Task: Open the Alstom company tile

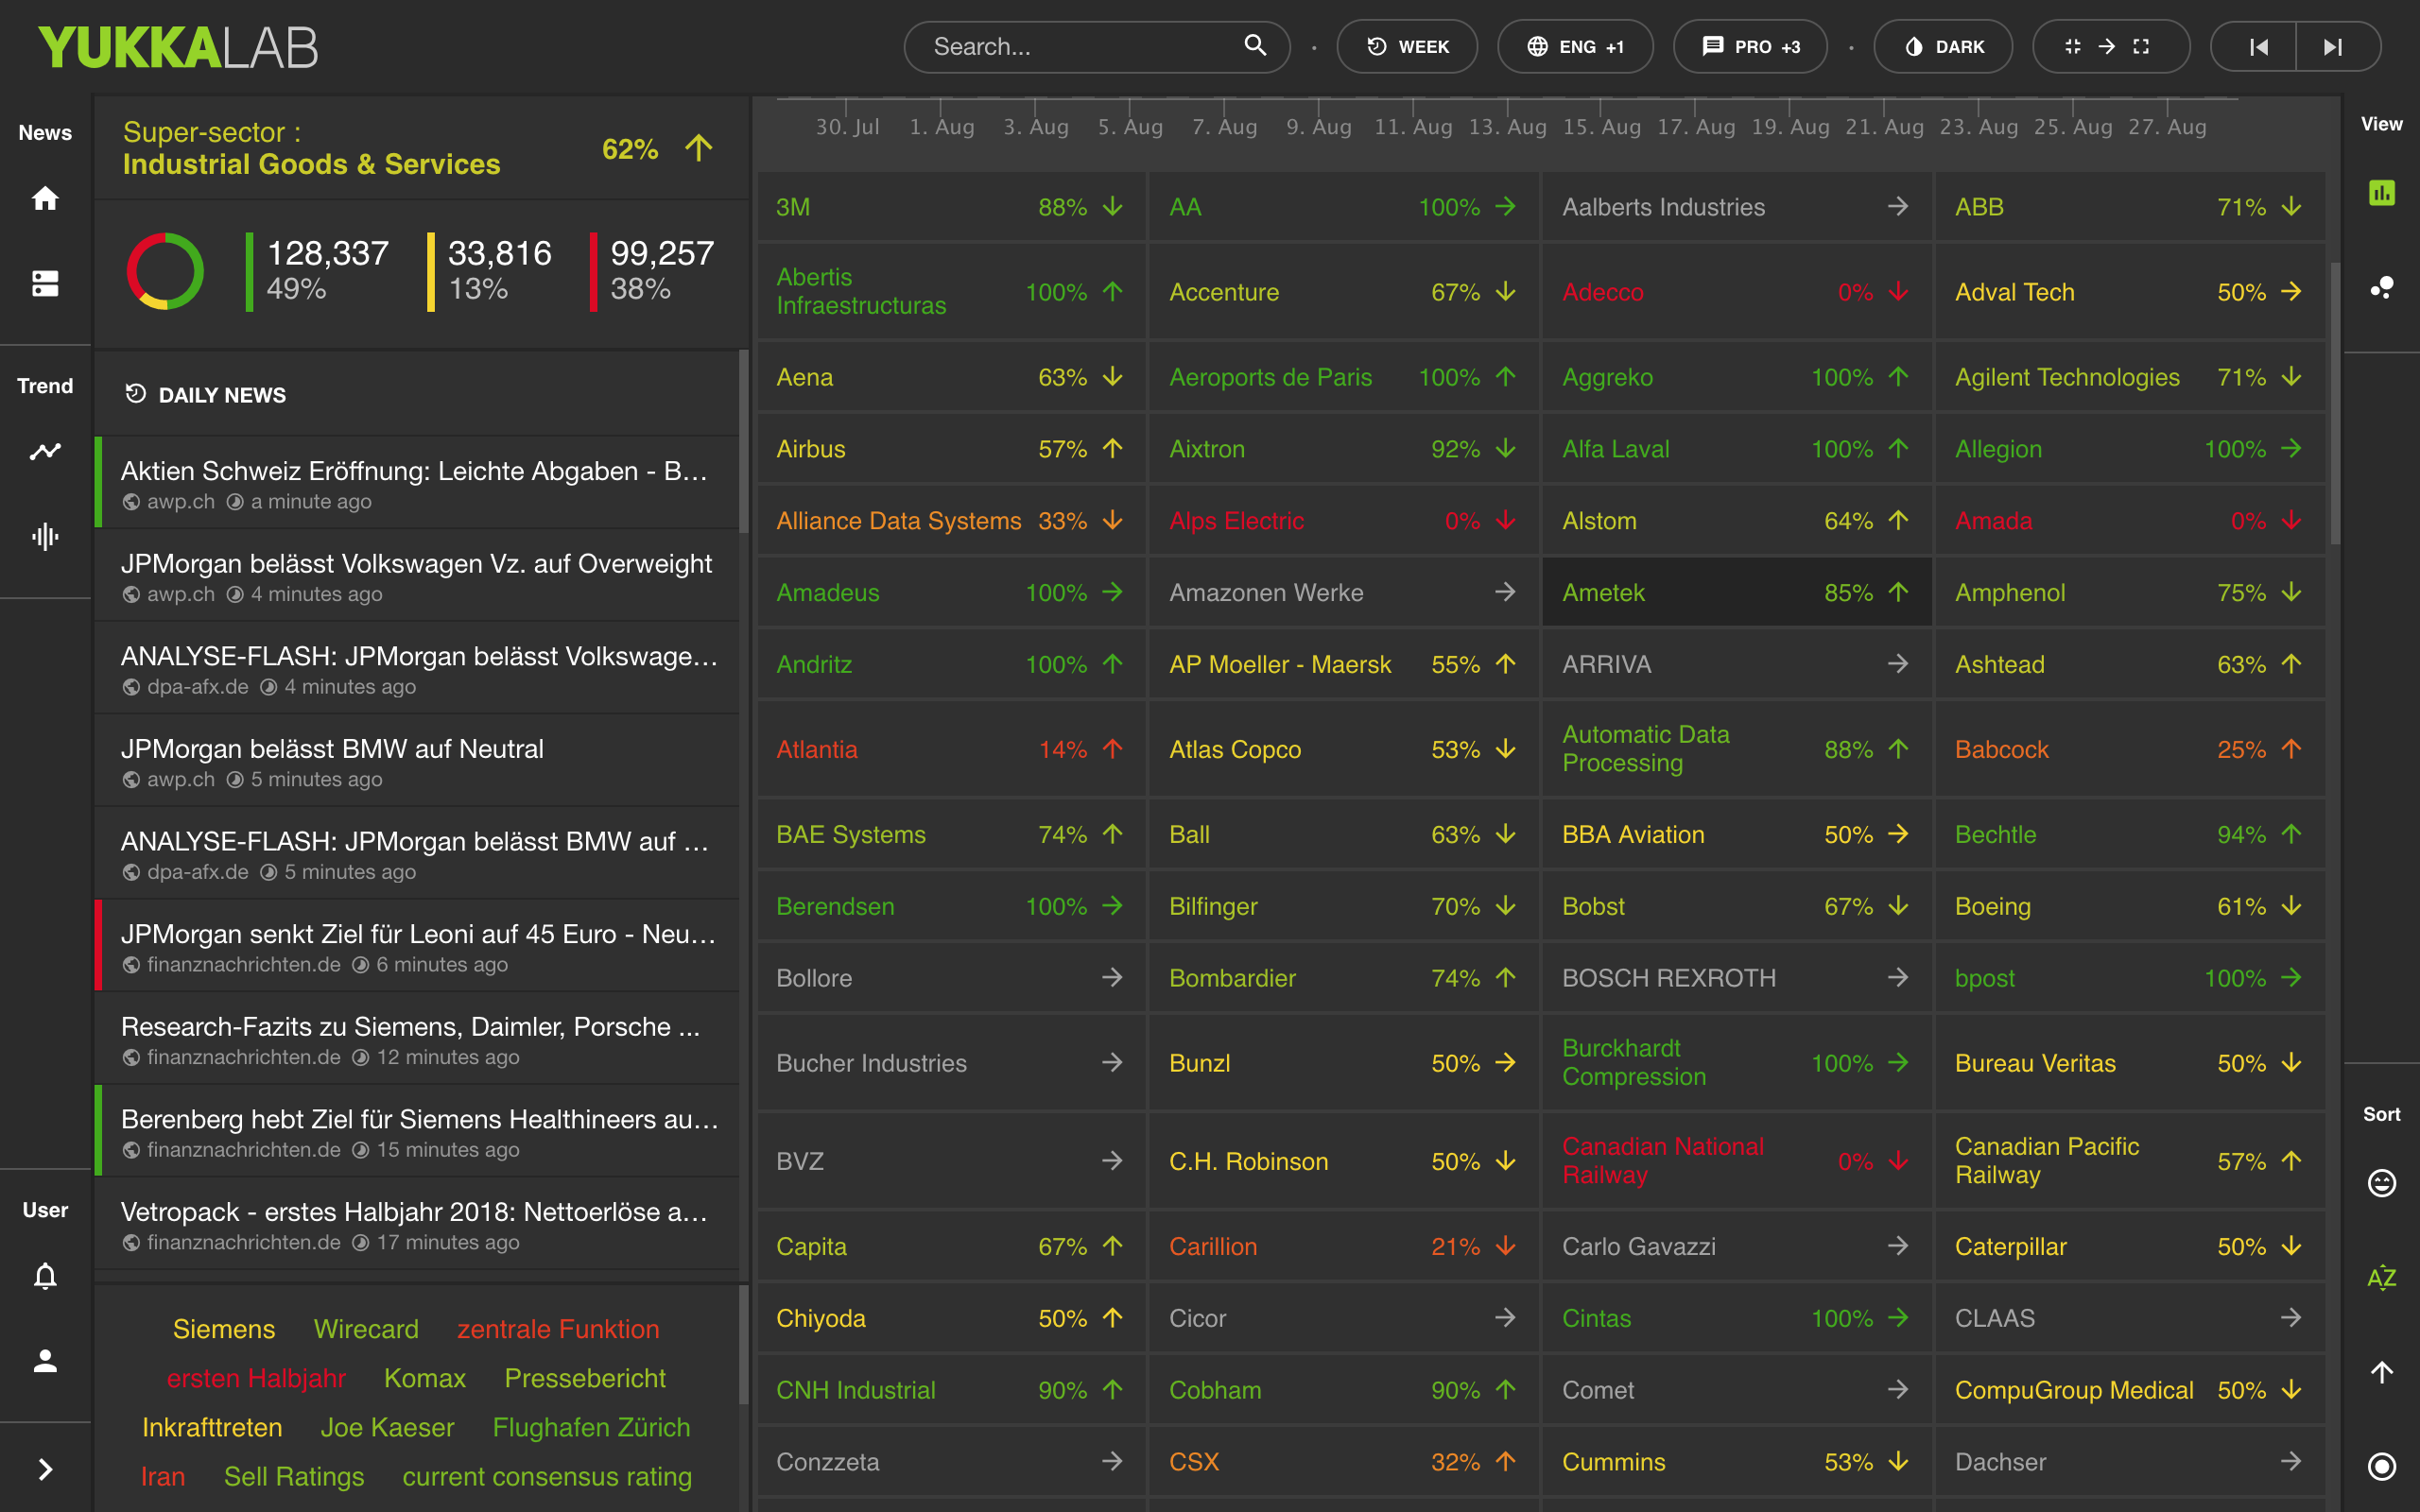Action: [x=1737, y=521]
